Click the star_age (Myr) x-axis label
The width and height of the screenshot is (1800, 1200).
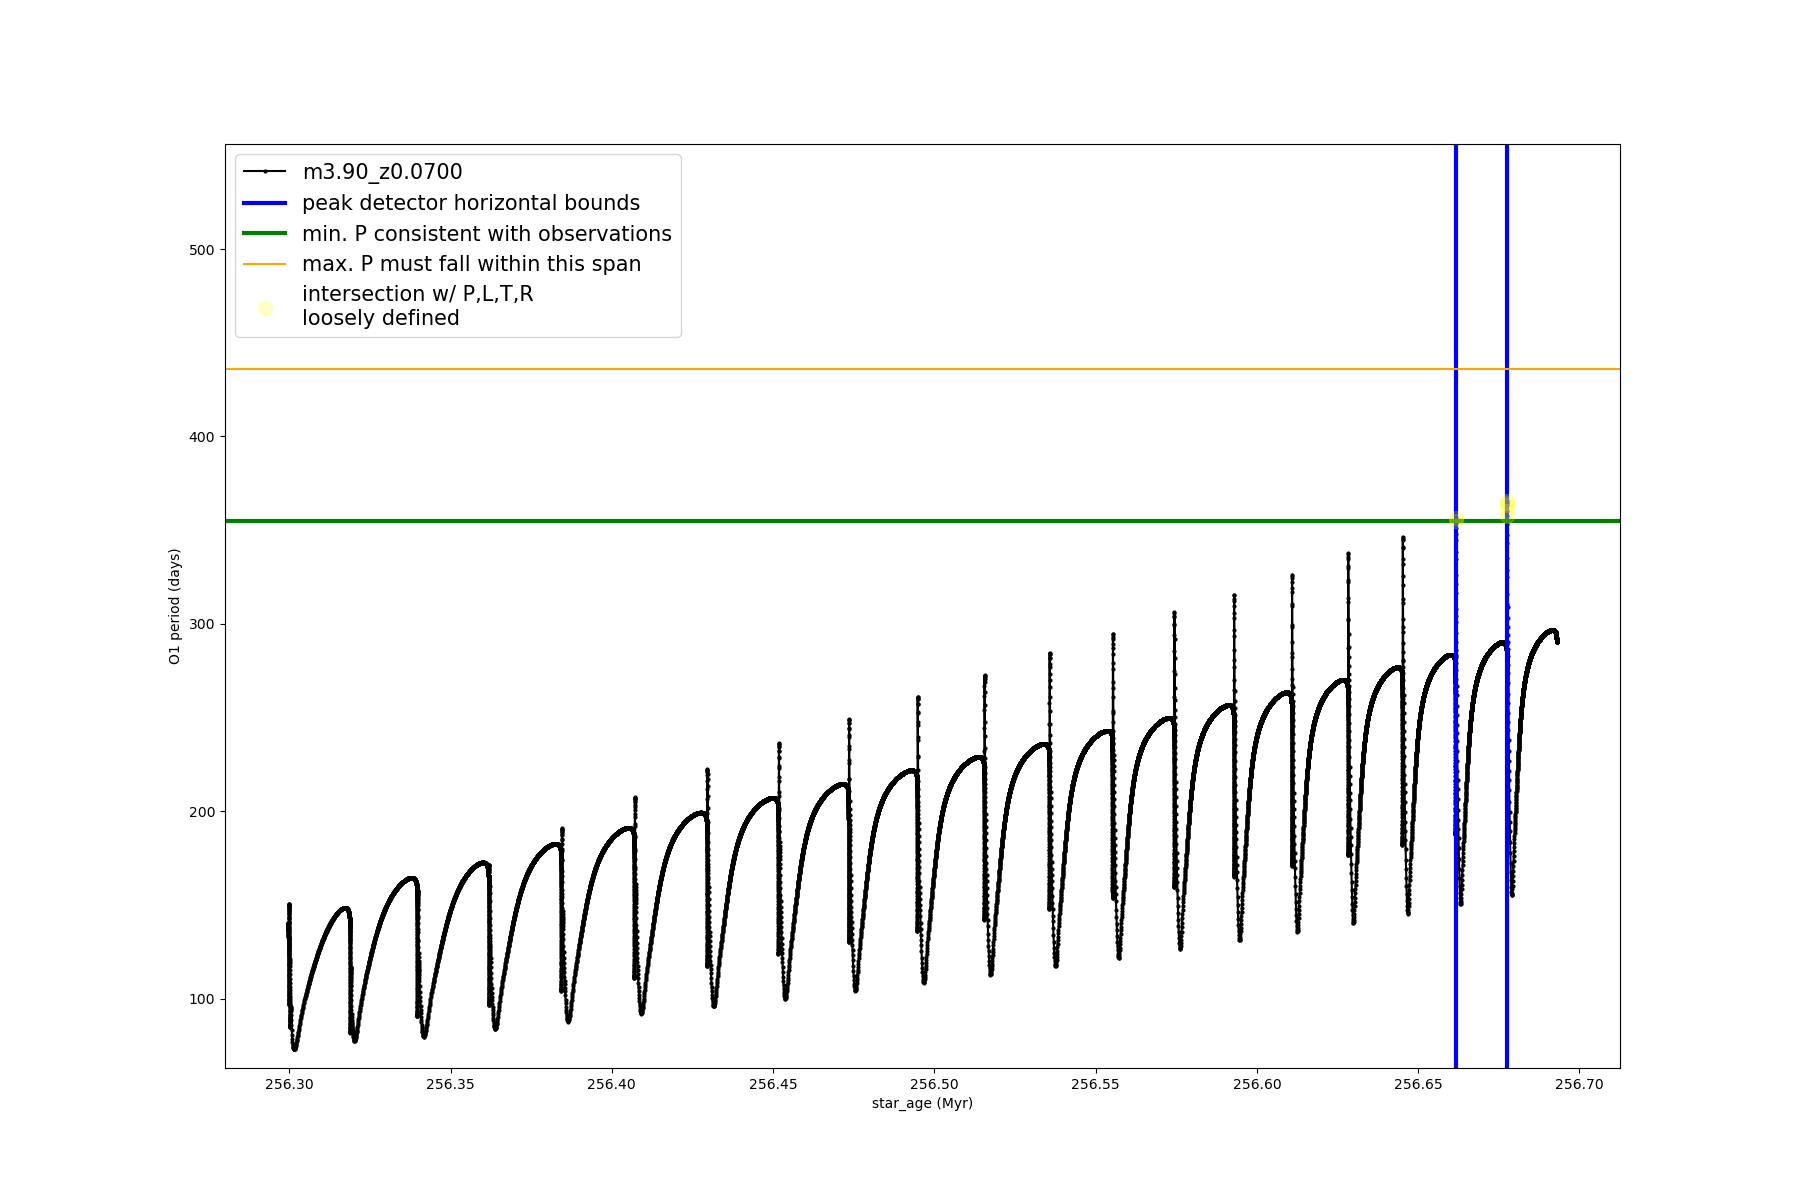tap(922, 1103)
